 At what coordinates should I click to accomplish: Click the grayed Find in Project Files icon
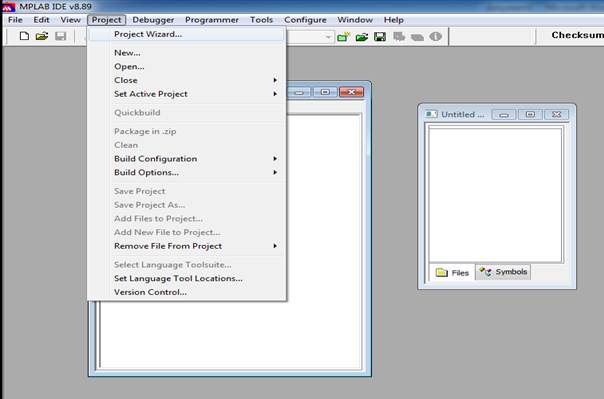tap(417, 37)
